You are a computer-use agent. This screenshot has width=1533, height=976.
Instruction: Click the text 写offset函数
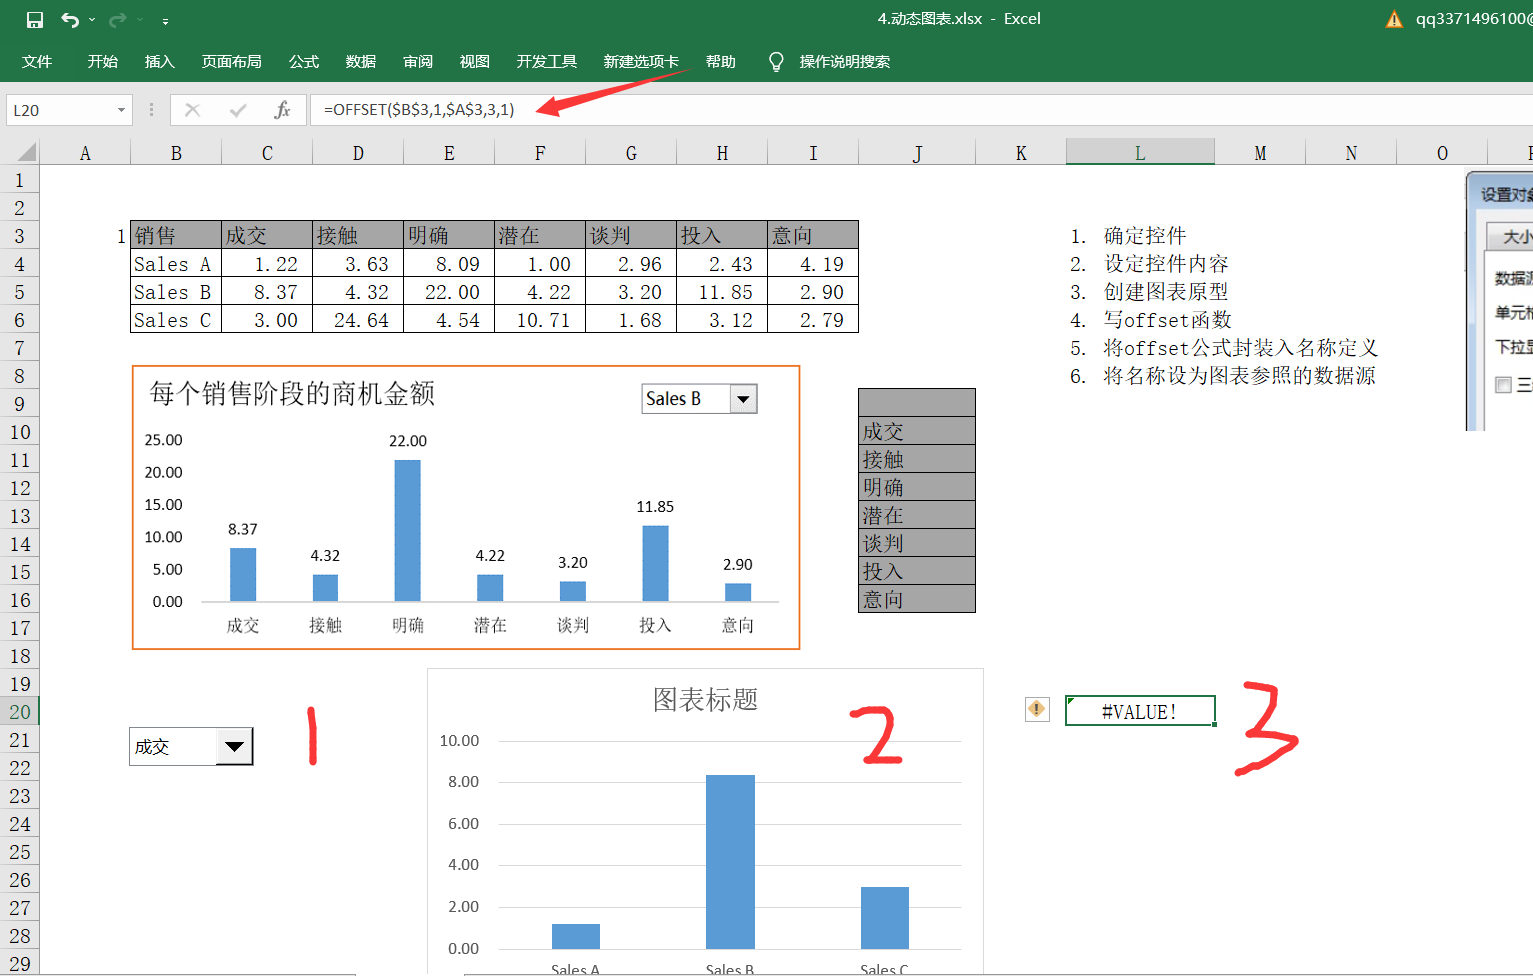[x=1167, y=320]
